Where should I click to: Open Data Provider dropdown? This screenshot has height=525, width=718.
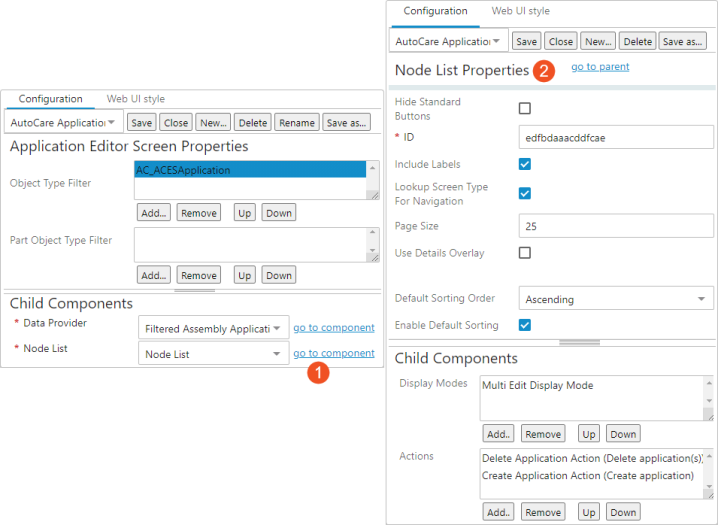click(x=213, y=328)
